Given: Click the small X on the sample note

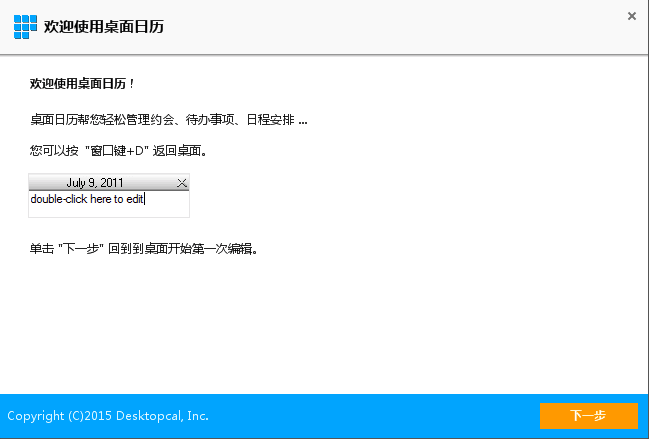Looking at the screenshot, I should click(181, 183).
